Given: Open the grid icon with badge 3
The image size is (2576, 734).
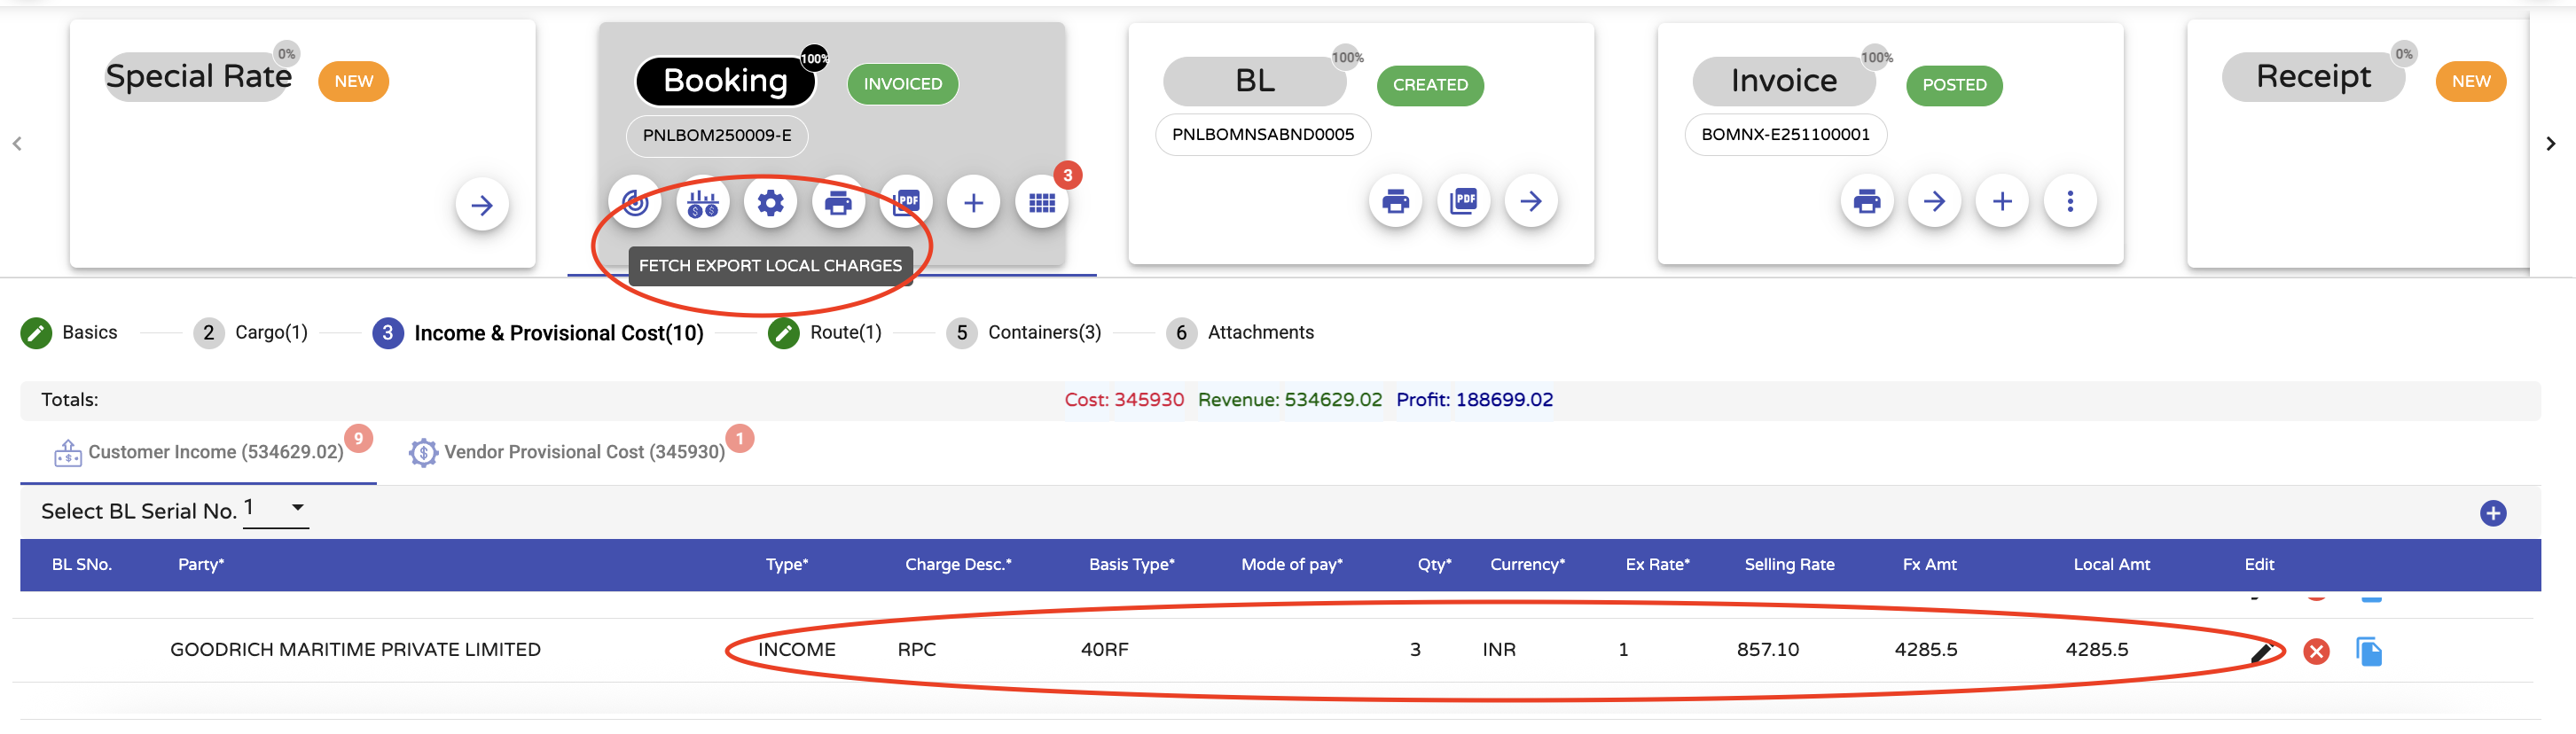Looking at the screenshot, I should click(1041, 203).
